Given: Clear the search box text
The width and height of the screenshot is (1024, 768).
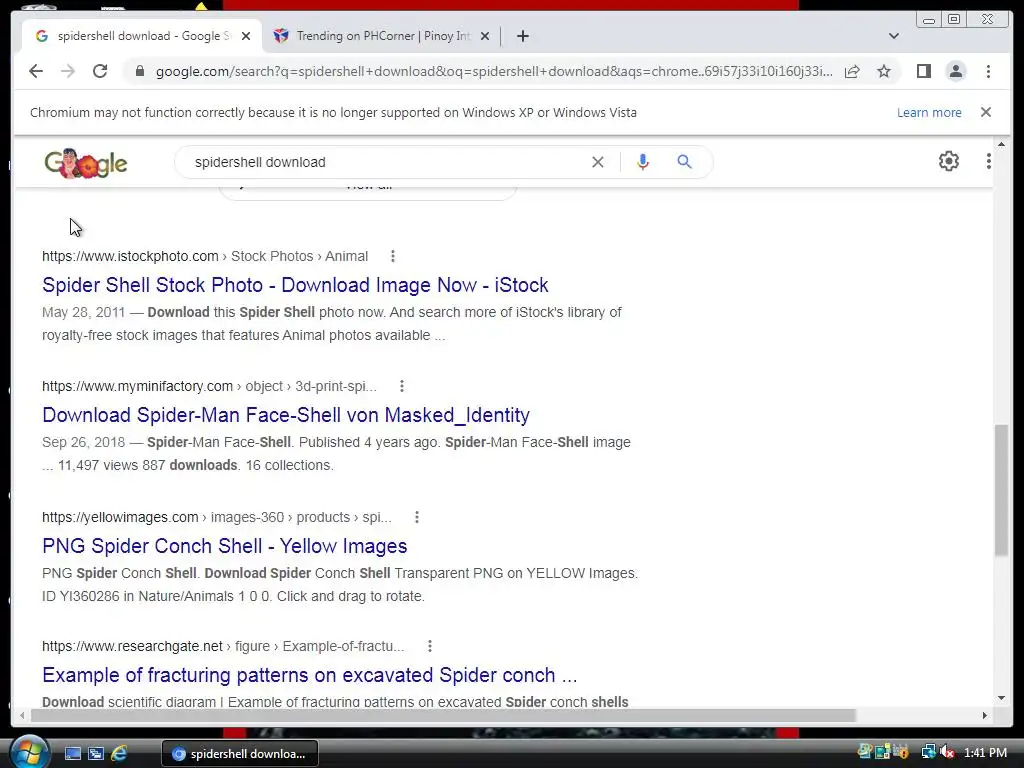Looking at the screenshot, I should [598, 162].
